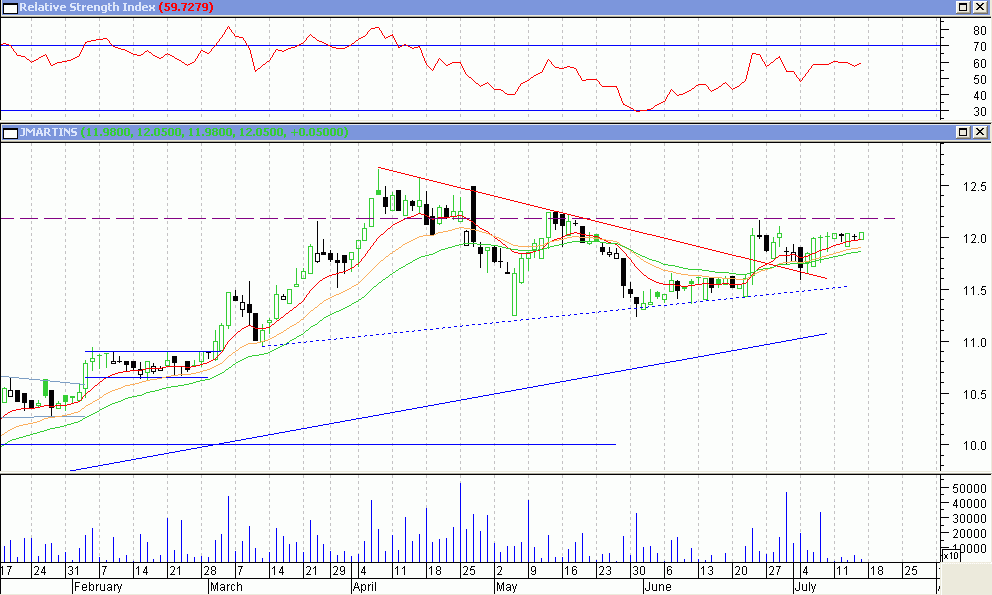Click the June month label on date axis
Image resolution: width=992 pixels, height=595 pixels.
pos(658,587)
